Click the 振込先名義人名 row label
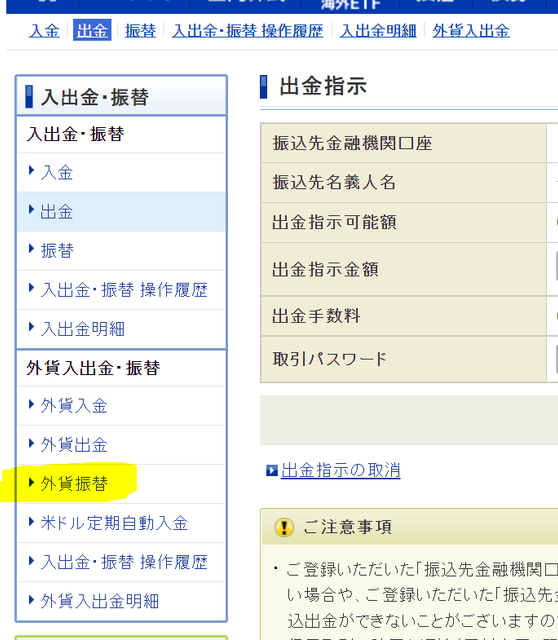 tap(334, 182)
